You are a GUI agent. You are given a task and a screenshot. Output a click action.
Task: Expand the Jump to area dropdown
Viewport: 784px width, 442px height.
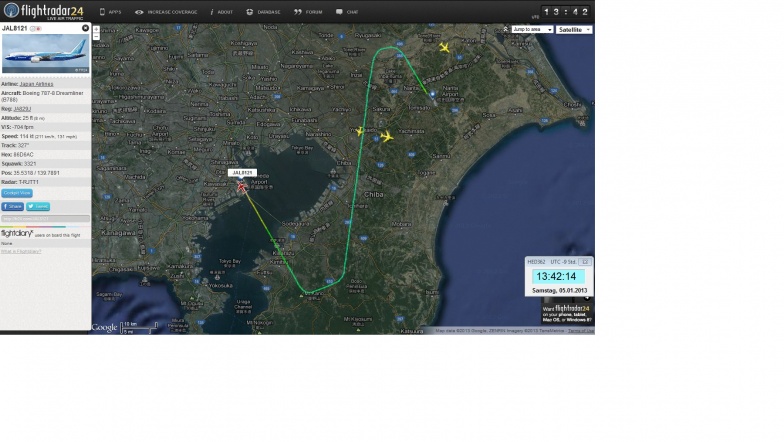532,30
